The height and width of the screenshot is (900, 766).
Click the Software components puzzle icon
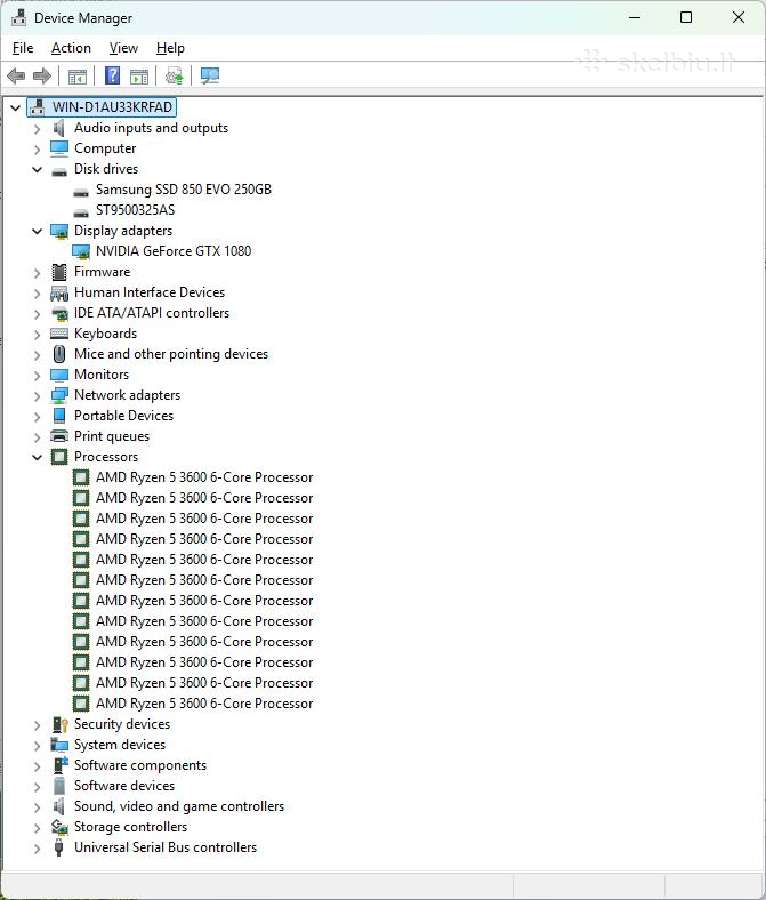[x=60, y=765]
